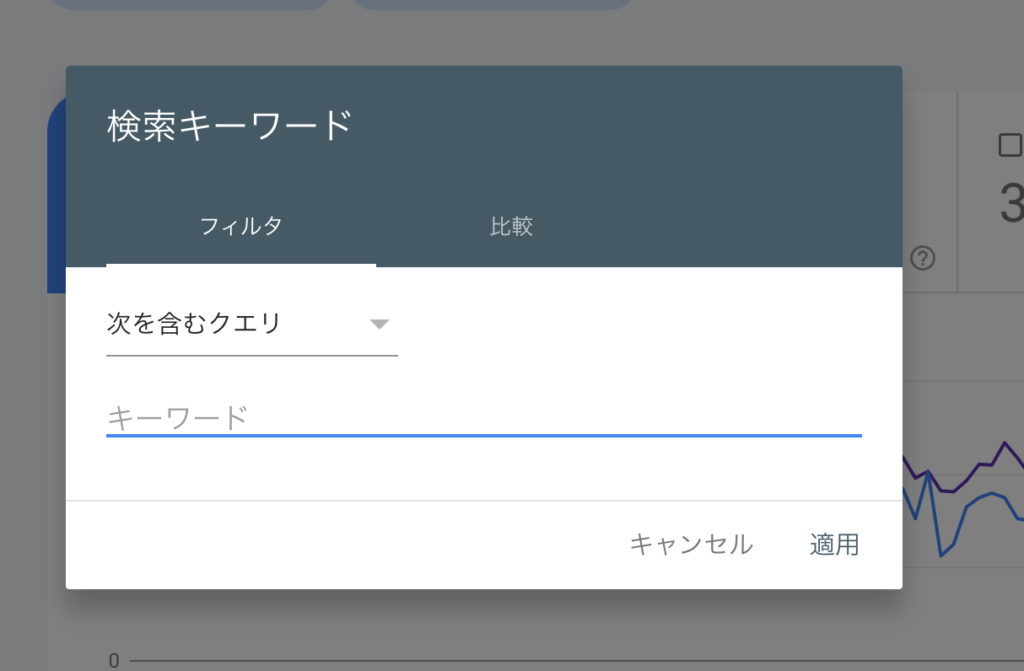Click the question mark help icon

click(x=923, y=258)
